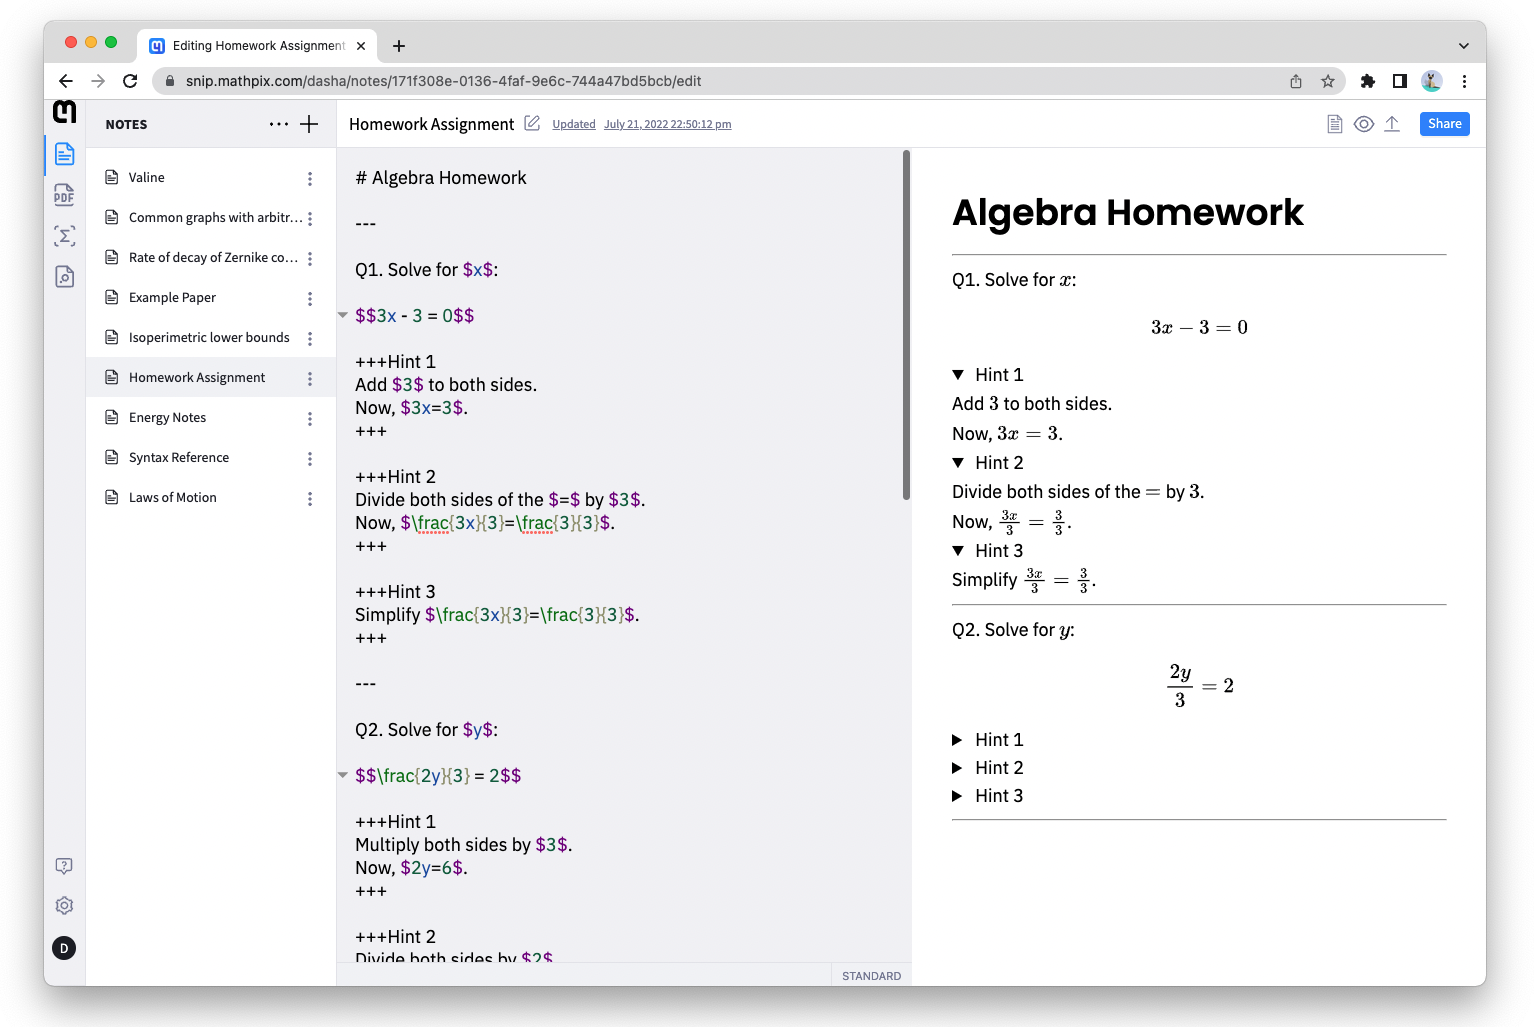Create a new note with plus icon
The height and width of the screenshot is (1027, 1534).
(x=309, y=124)
